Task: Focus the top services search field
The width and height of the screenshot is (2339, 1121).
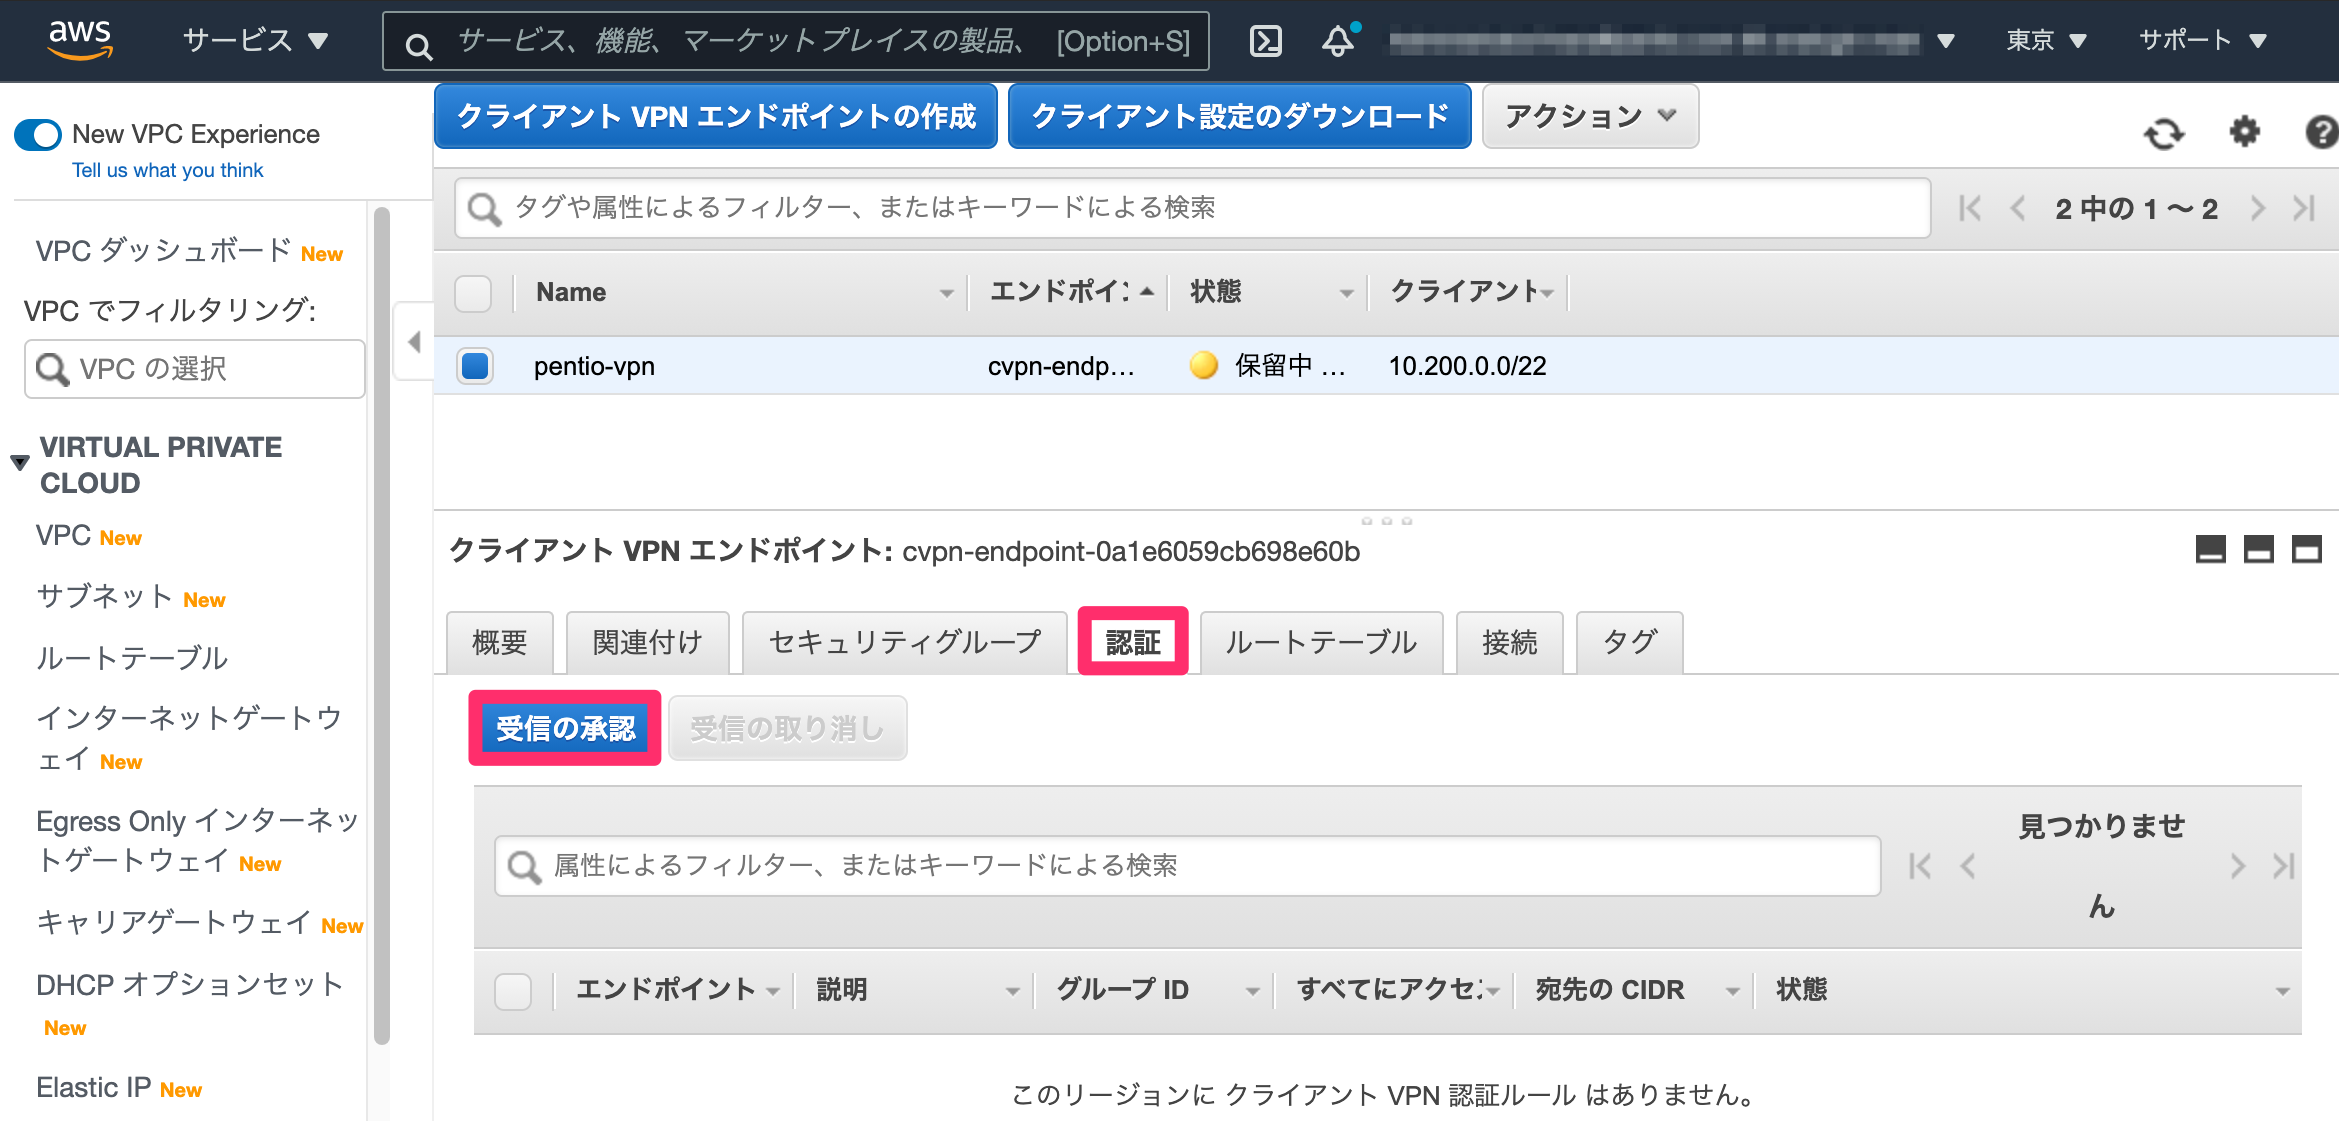Action: [796, 41]
